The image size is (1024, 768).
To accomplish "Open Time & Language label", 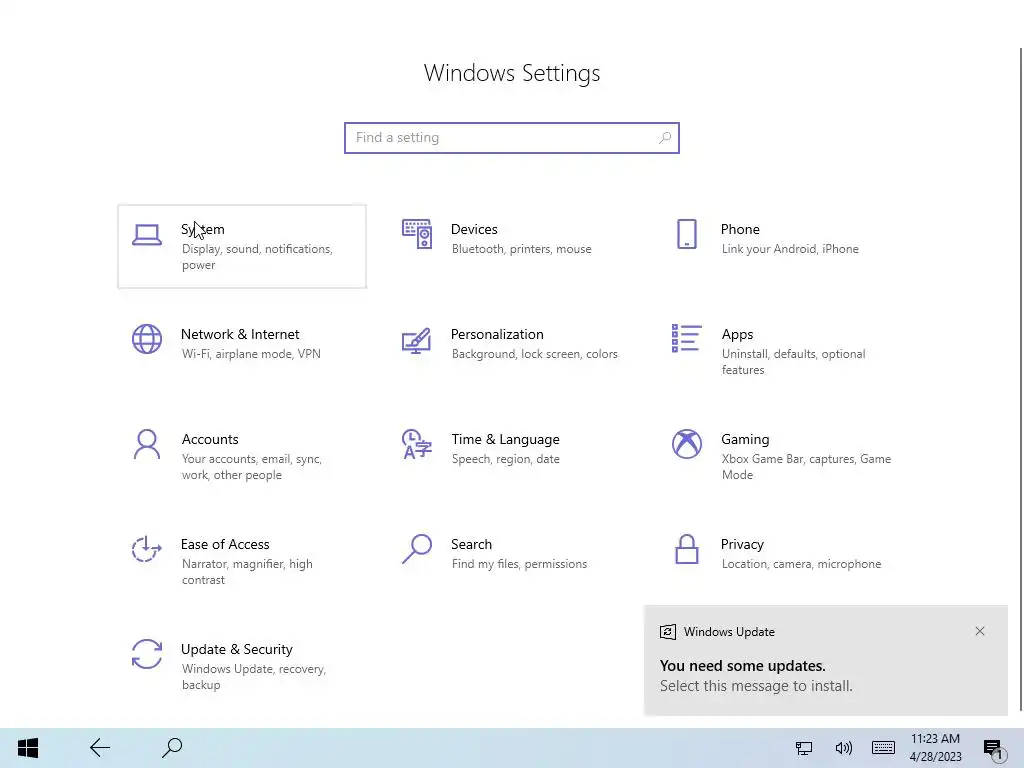I will pyautogui.click(x=505, y=440).
